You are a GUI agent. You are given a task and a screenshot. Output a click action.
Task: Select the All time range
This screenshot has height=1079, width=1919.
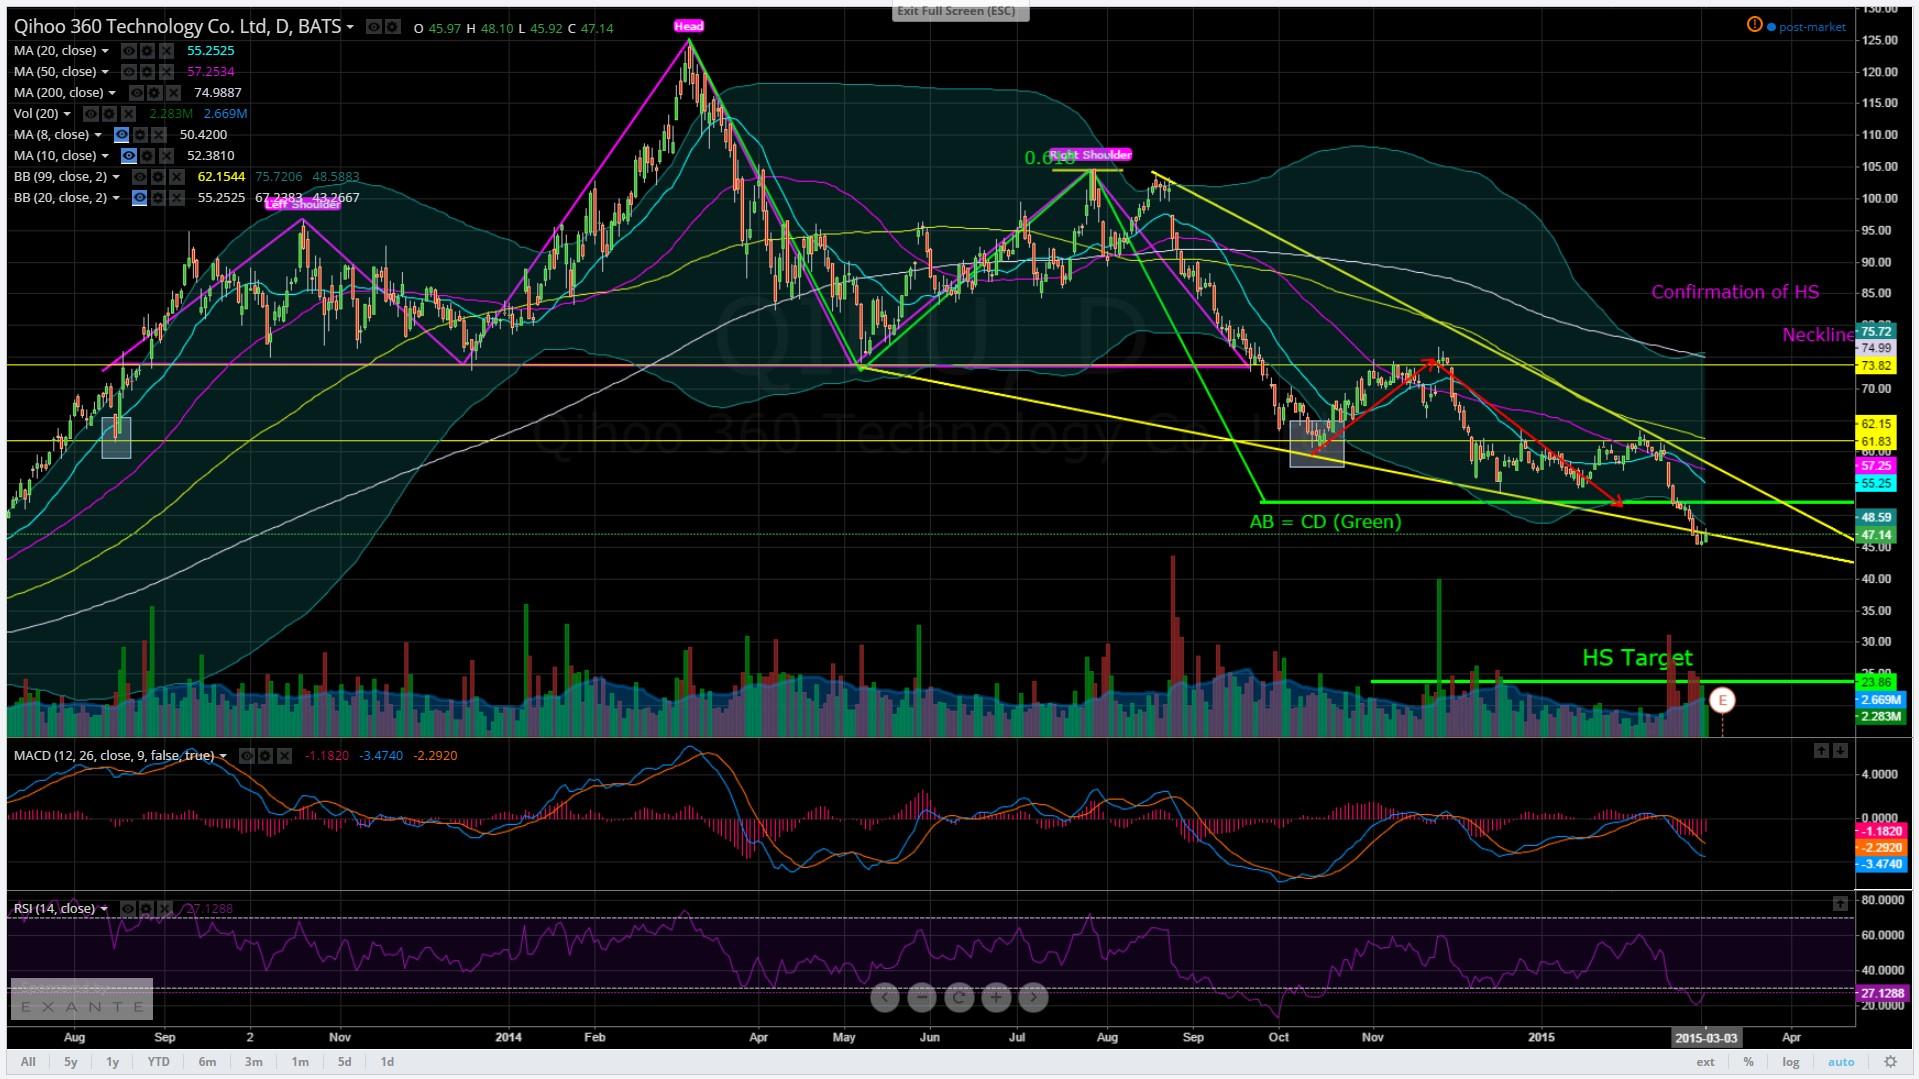[x=28, y=1062]
